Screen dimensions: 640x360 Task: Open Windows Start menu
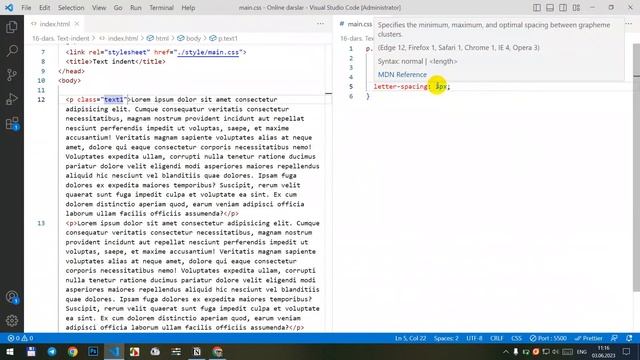pos(10,352)
